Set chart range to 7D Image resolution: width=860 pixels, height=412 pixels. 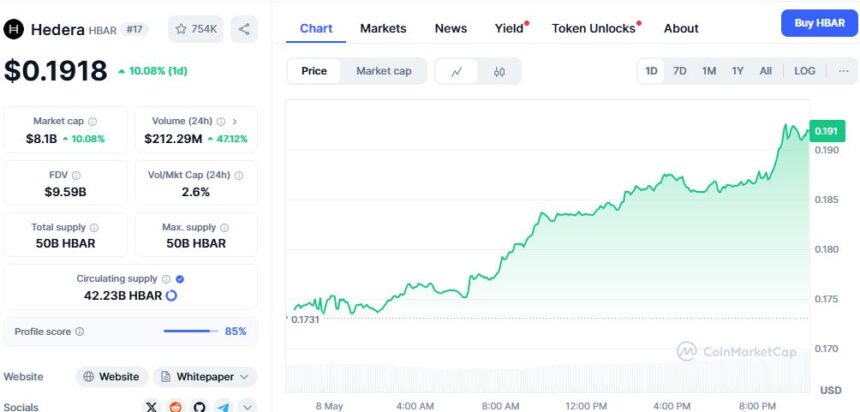(680, 71)
